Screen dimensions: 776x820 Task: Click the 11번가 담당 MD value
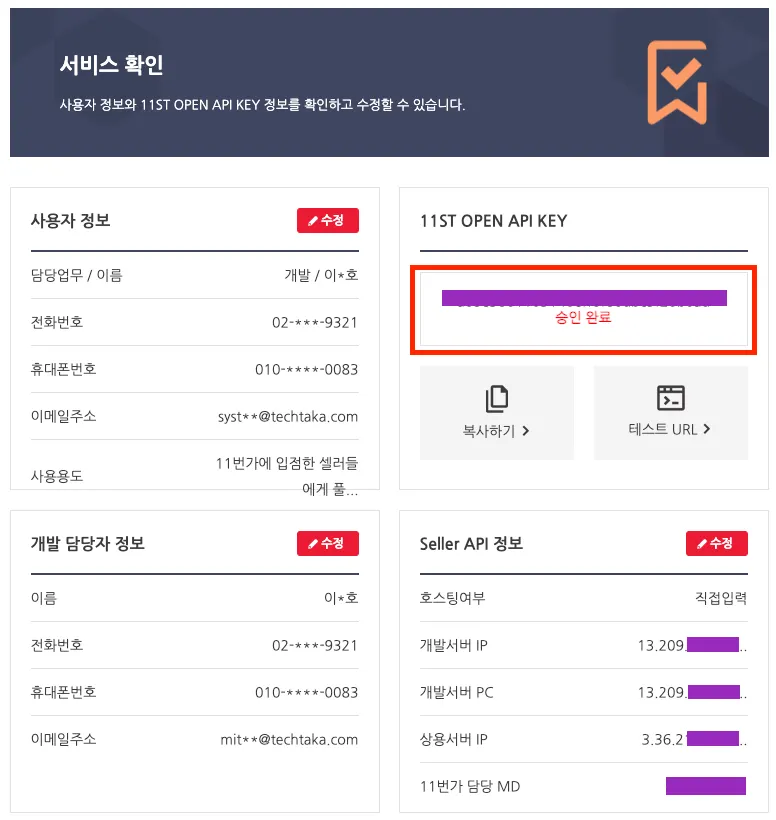click(x=705, y=786)
